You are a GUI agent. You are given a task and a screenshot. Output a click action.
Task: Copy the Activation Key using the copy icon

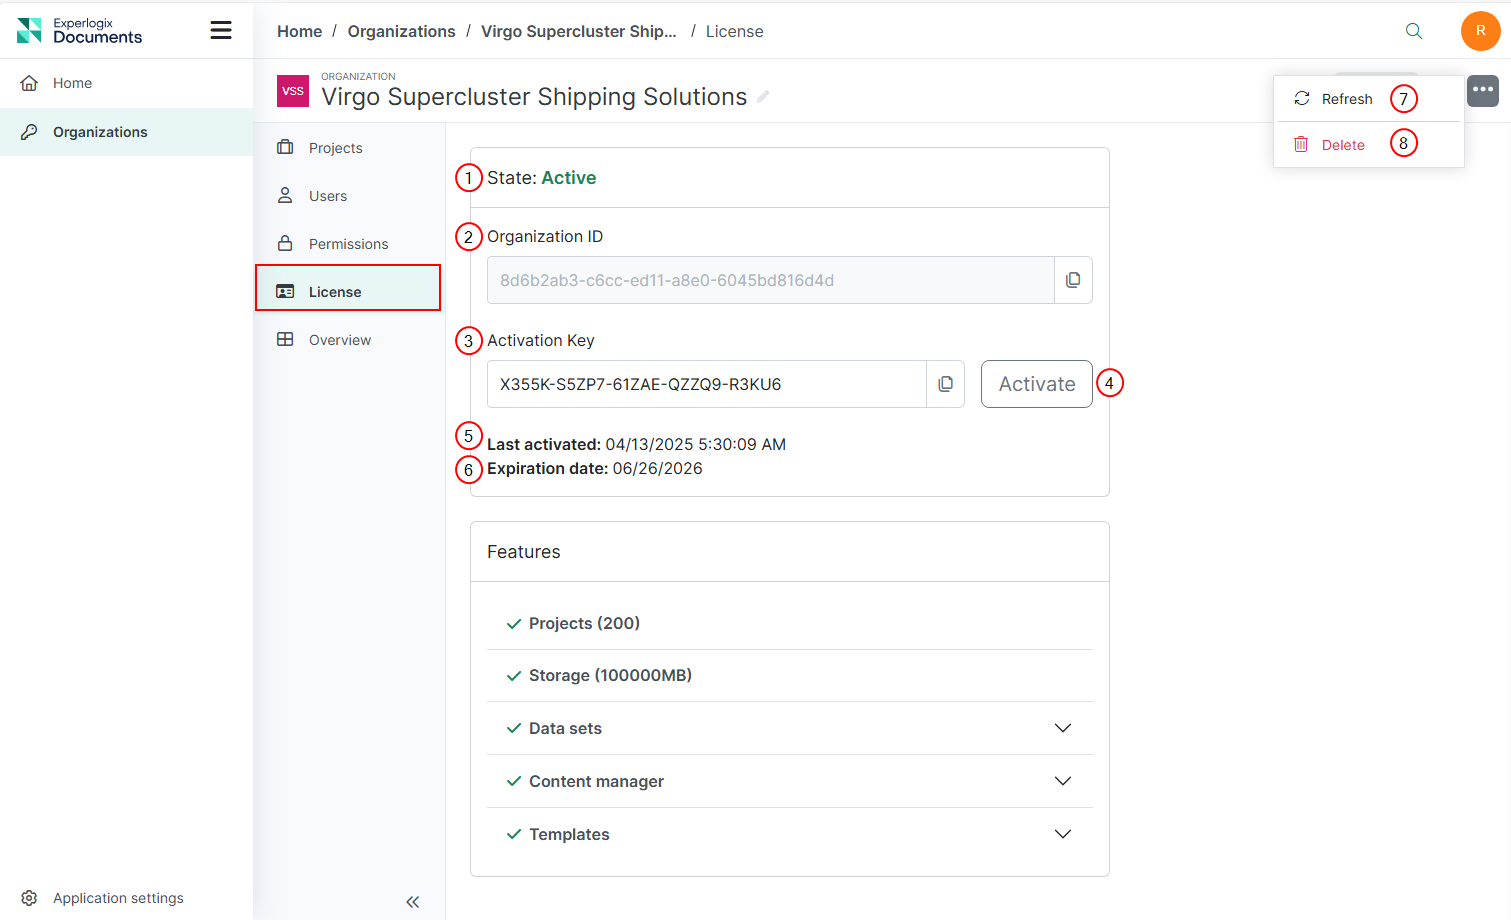[x=945, y=384]
